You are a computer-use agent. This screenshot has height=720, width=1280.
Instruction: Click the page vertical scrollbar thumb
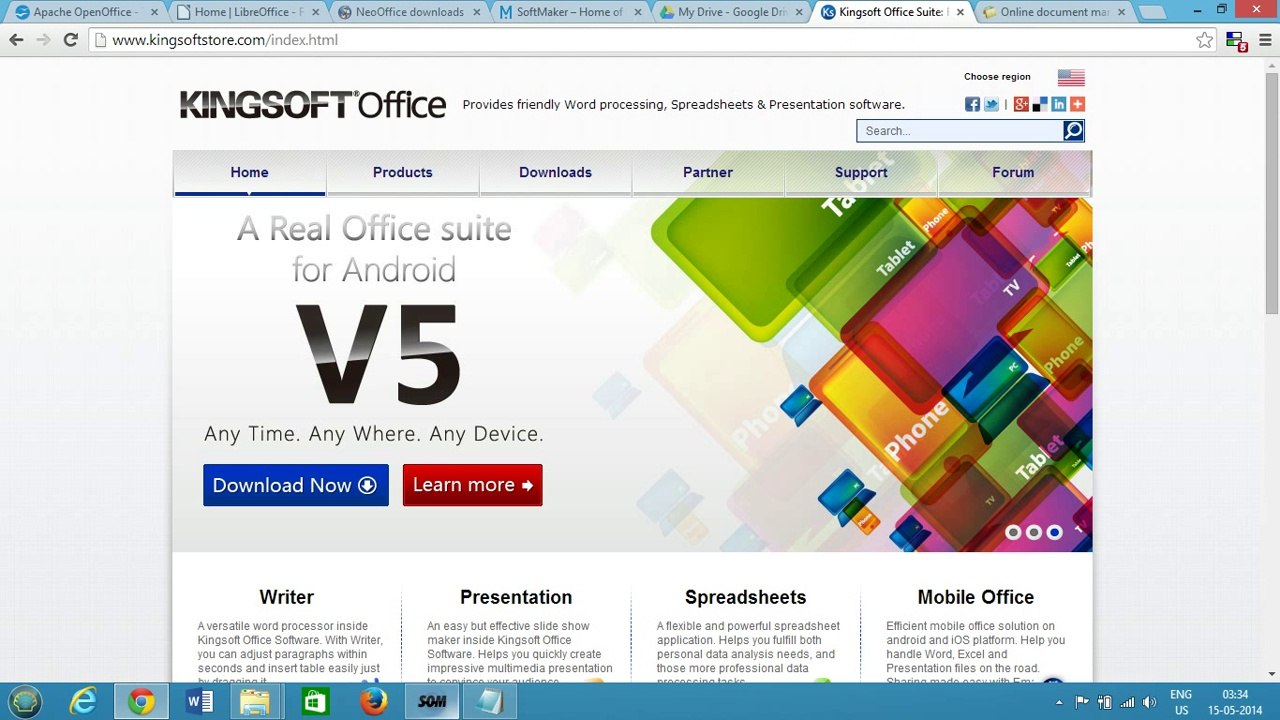tap(1272, 195)
